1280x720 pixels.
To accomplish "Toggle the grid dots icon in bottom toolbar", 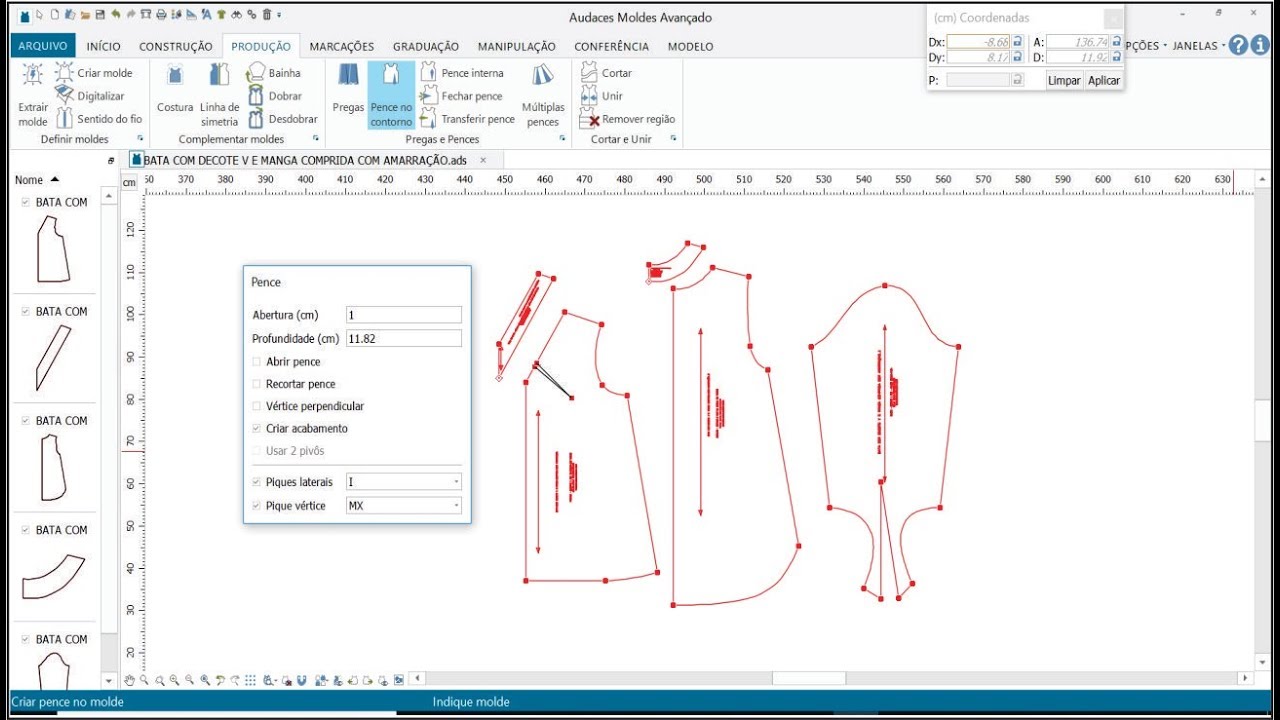I will point(251,680).
